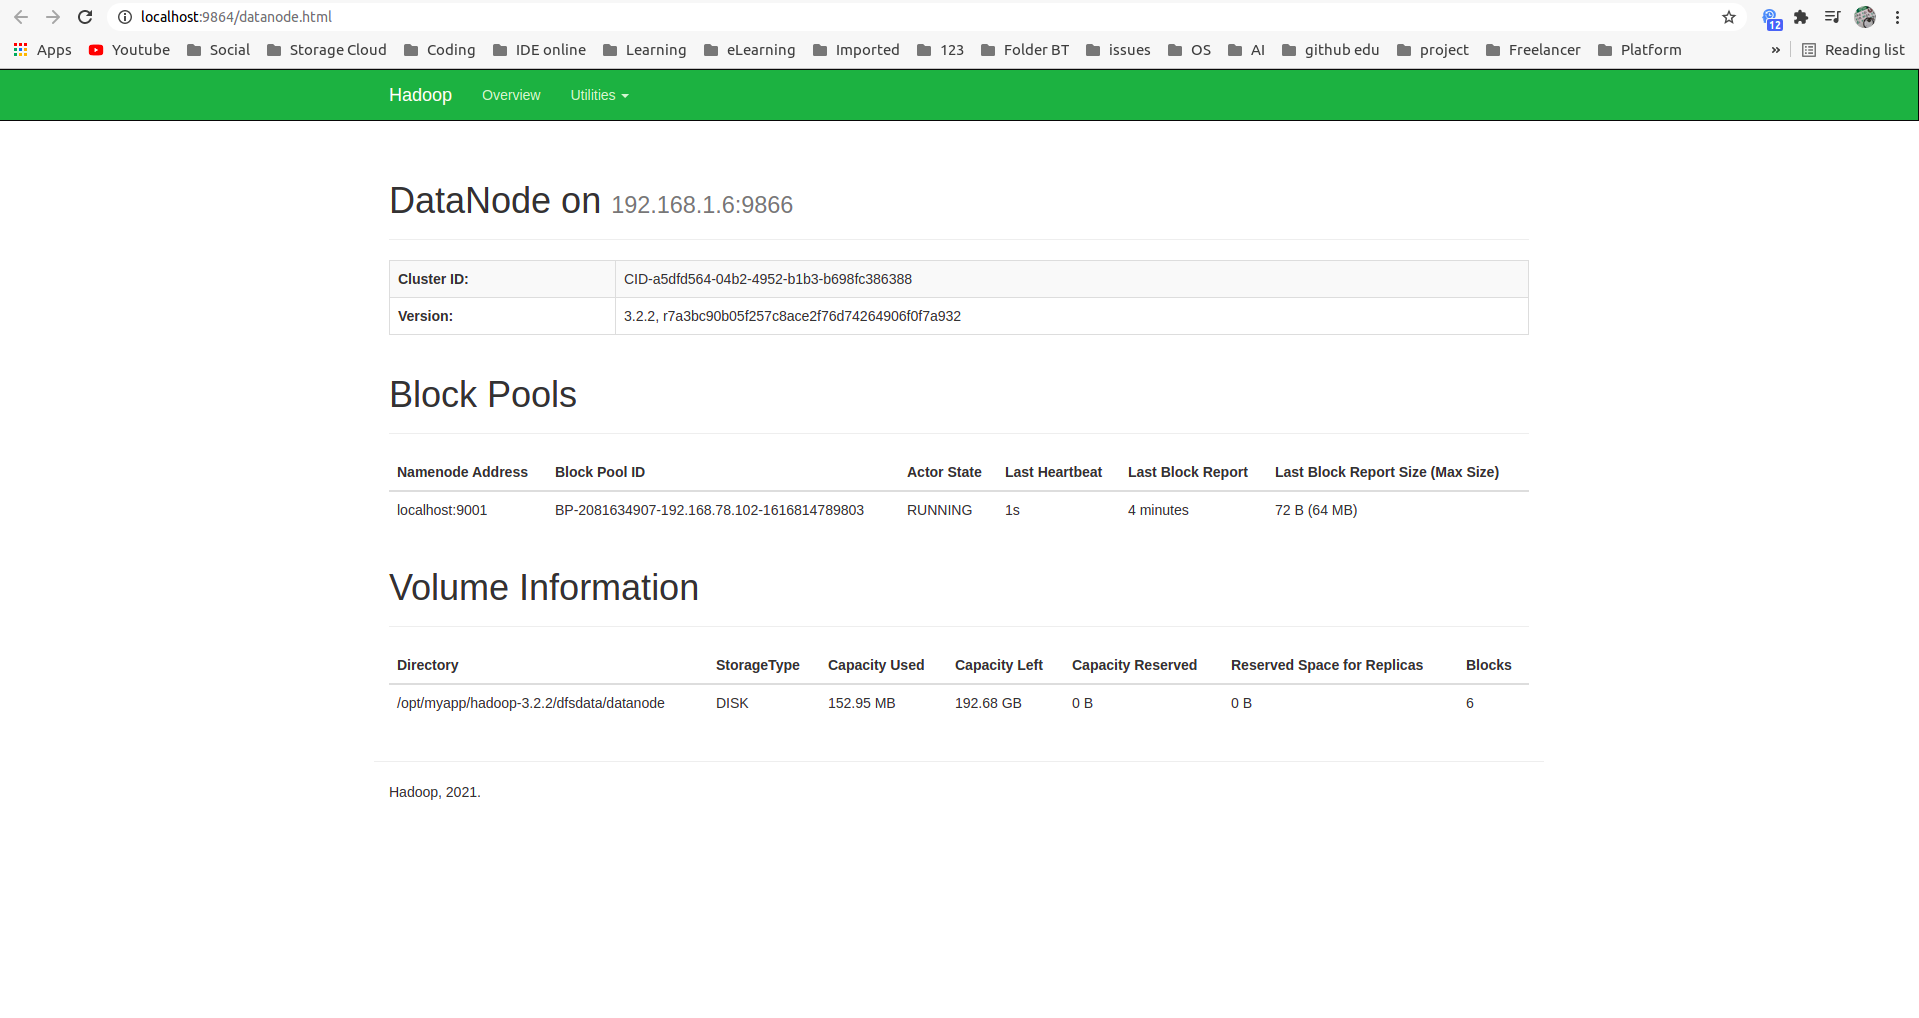This screenshot has width=1919, height=1018.
Task: Open the Storage Cloud bookmarks folder
Action: [x=326, y=50]
